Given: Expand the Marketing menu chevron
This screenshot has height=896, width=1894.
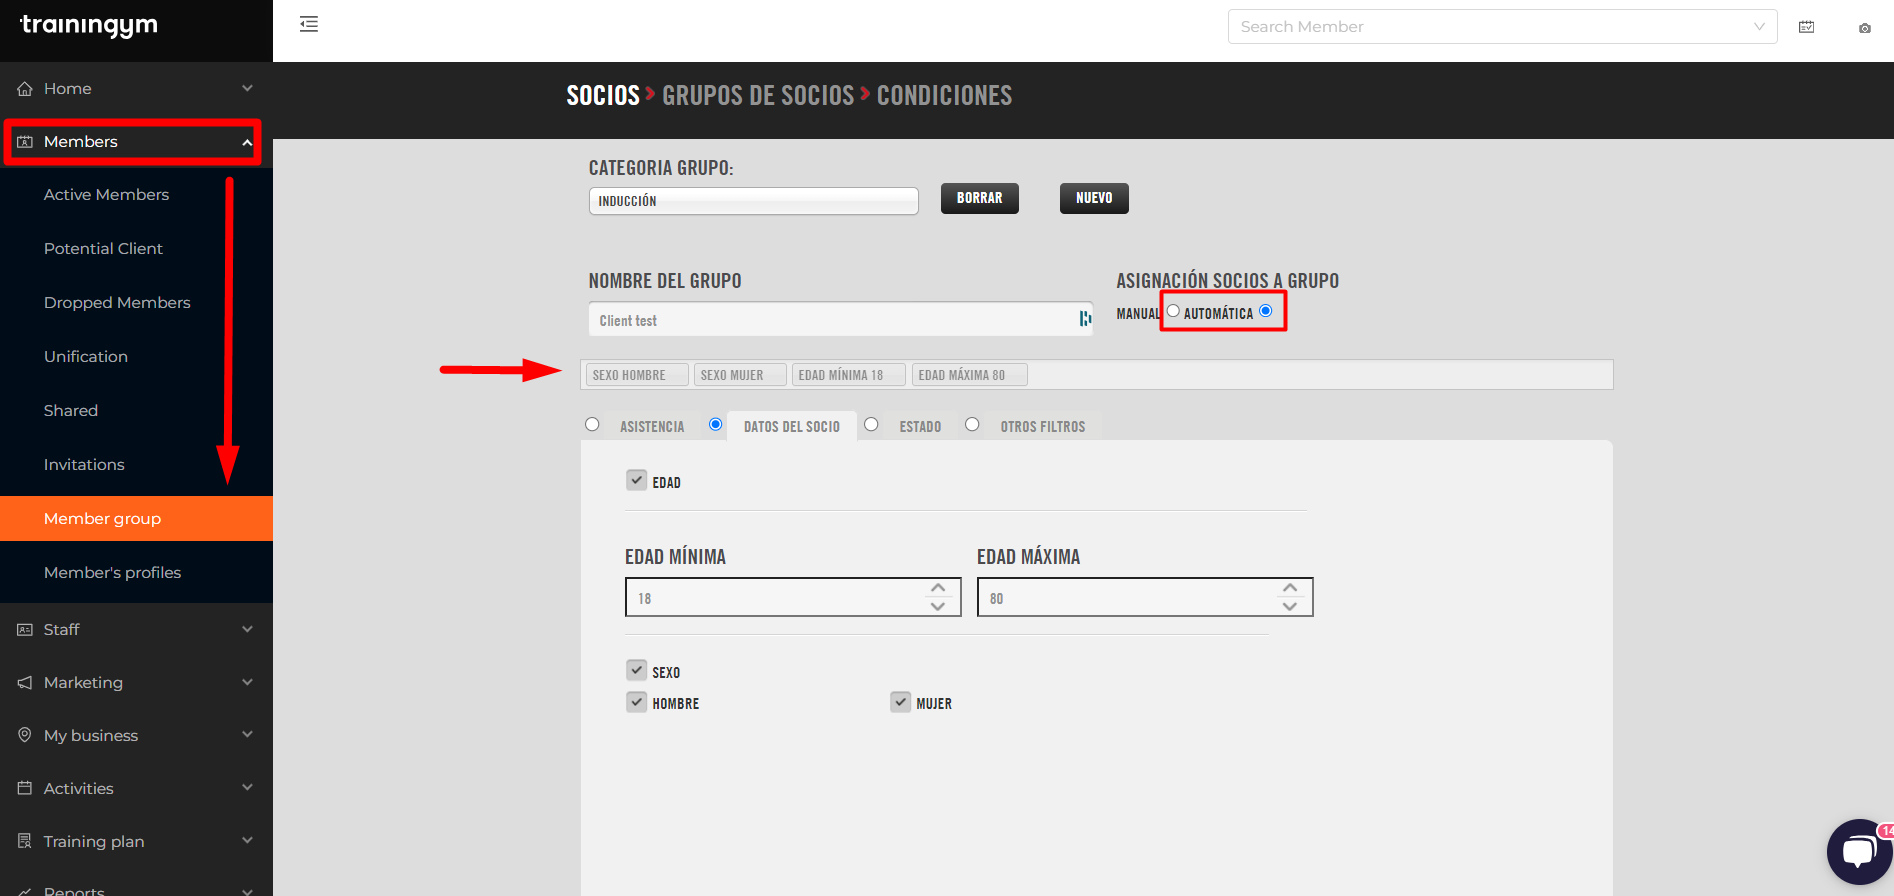Looking at the screenshot, I should point(247,682).
